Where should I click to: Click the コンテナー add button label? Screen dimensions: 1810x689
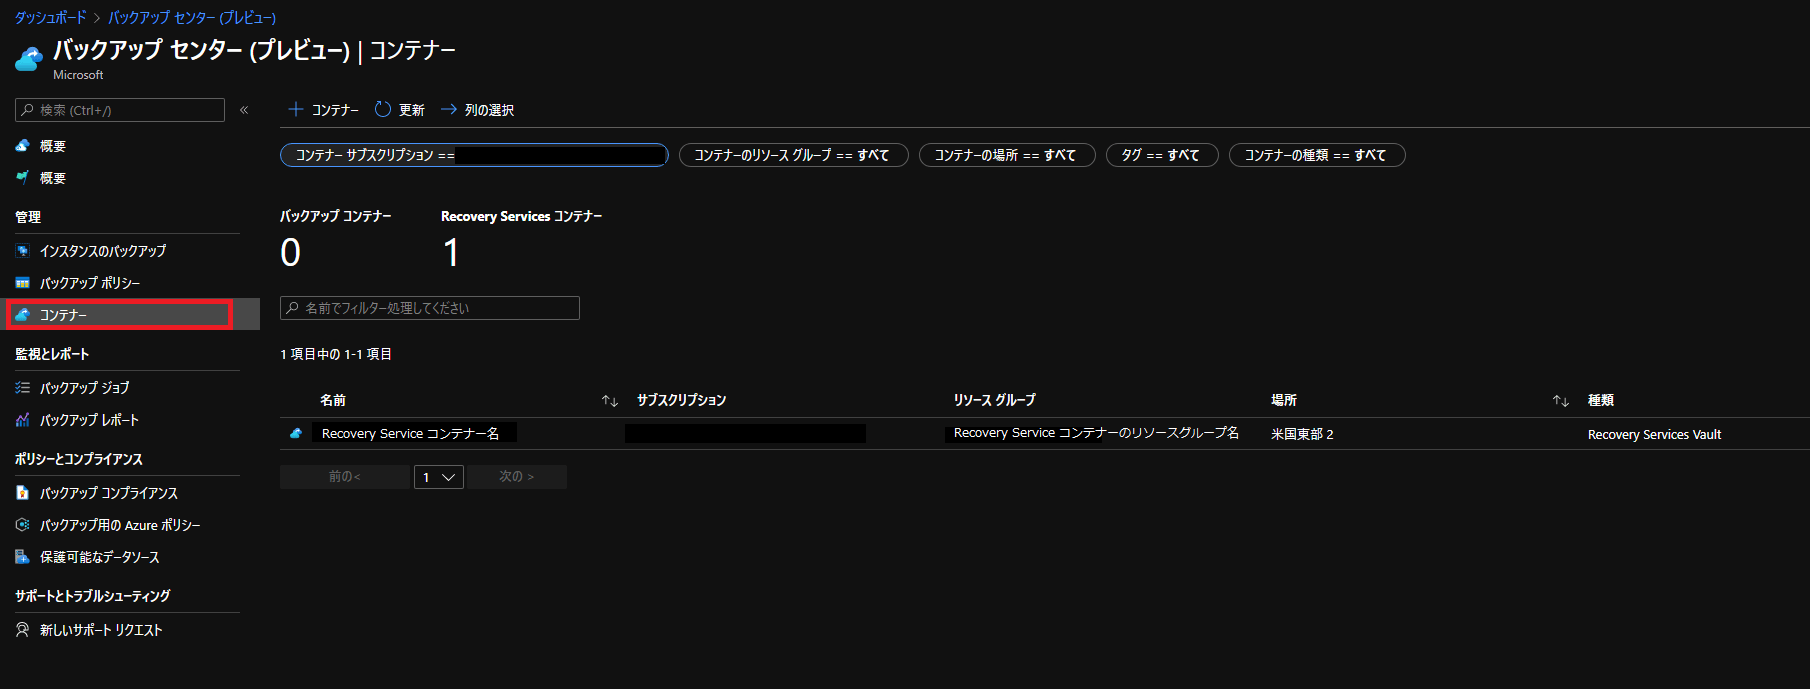(335, 110)
